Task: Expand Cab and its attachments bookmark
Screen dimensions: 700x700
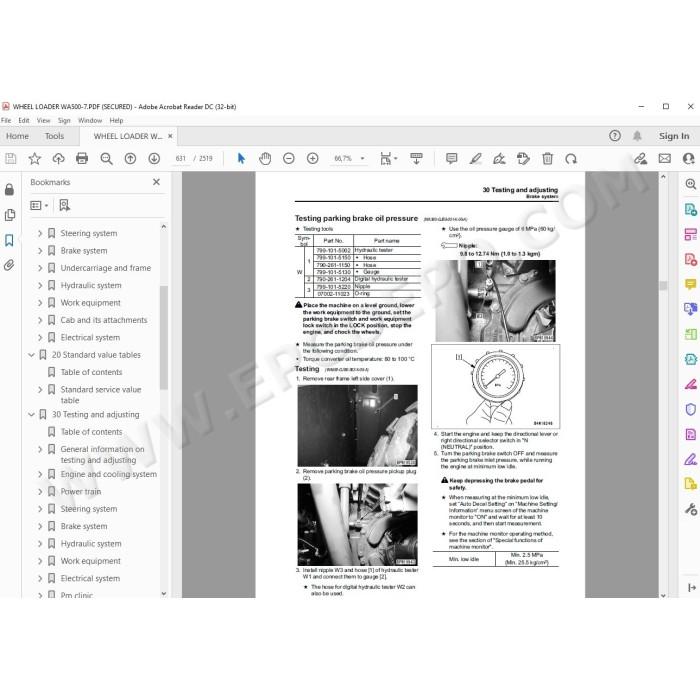Action: (x=40, y=320)
